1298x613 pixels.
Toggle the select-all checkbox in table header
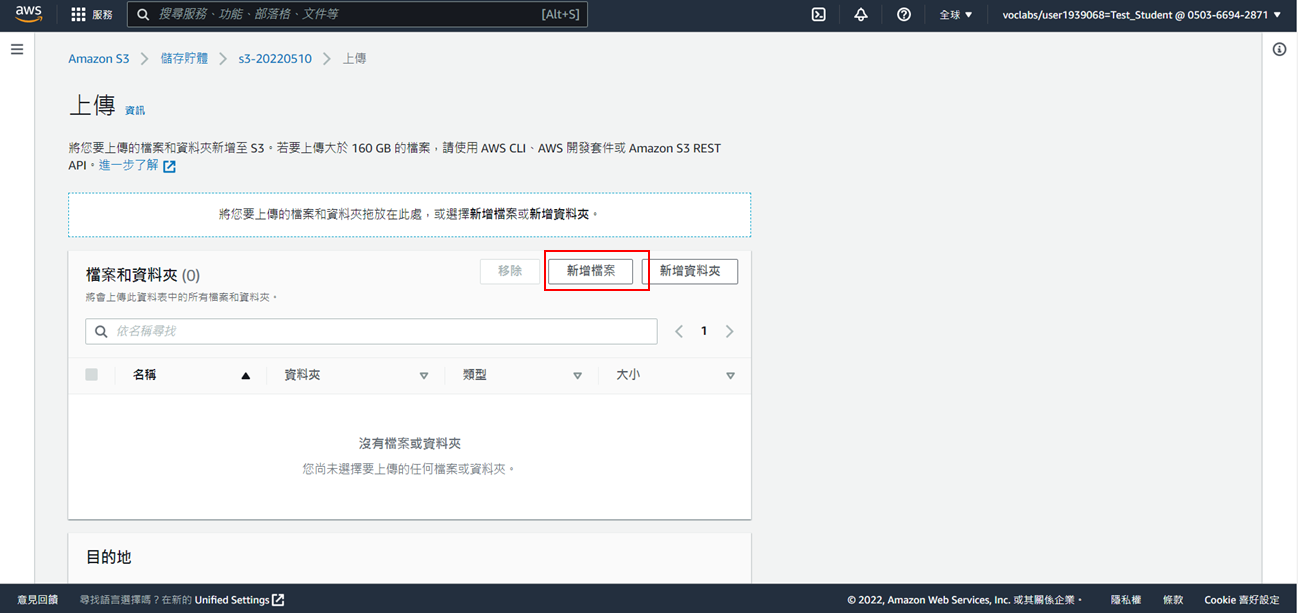click(92, 375)
